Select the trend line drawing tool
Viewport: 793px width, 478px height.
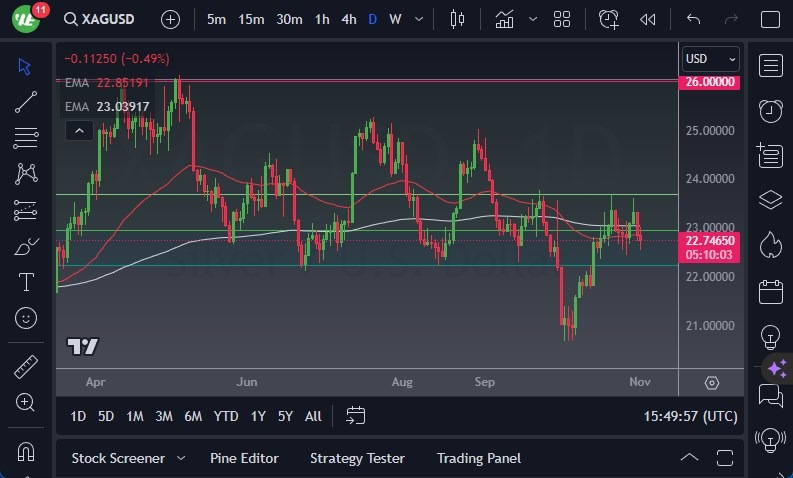pyautogui.click(x=26, y=102)
